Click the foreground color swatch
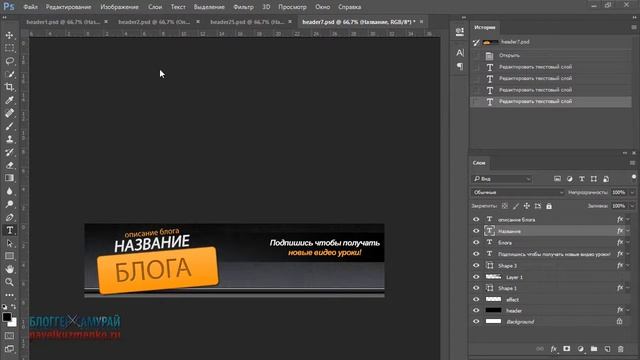Image resolution: width=640 pixels, height=360 pixels. pos(7,317)
